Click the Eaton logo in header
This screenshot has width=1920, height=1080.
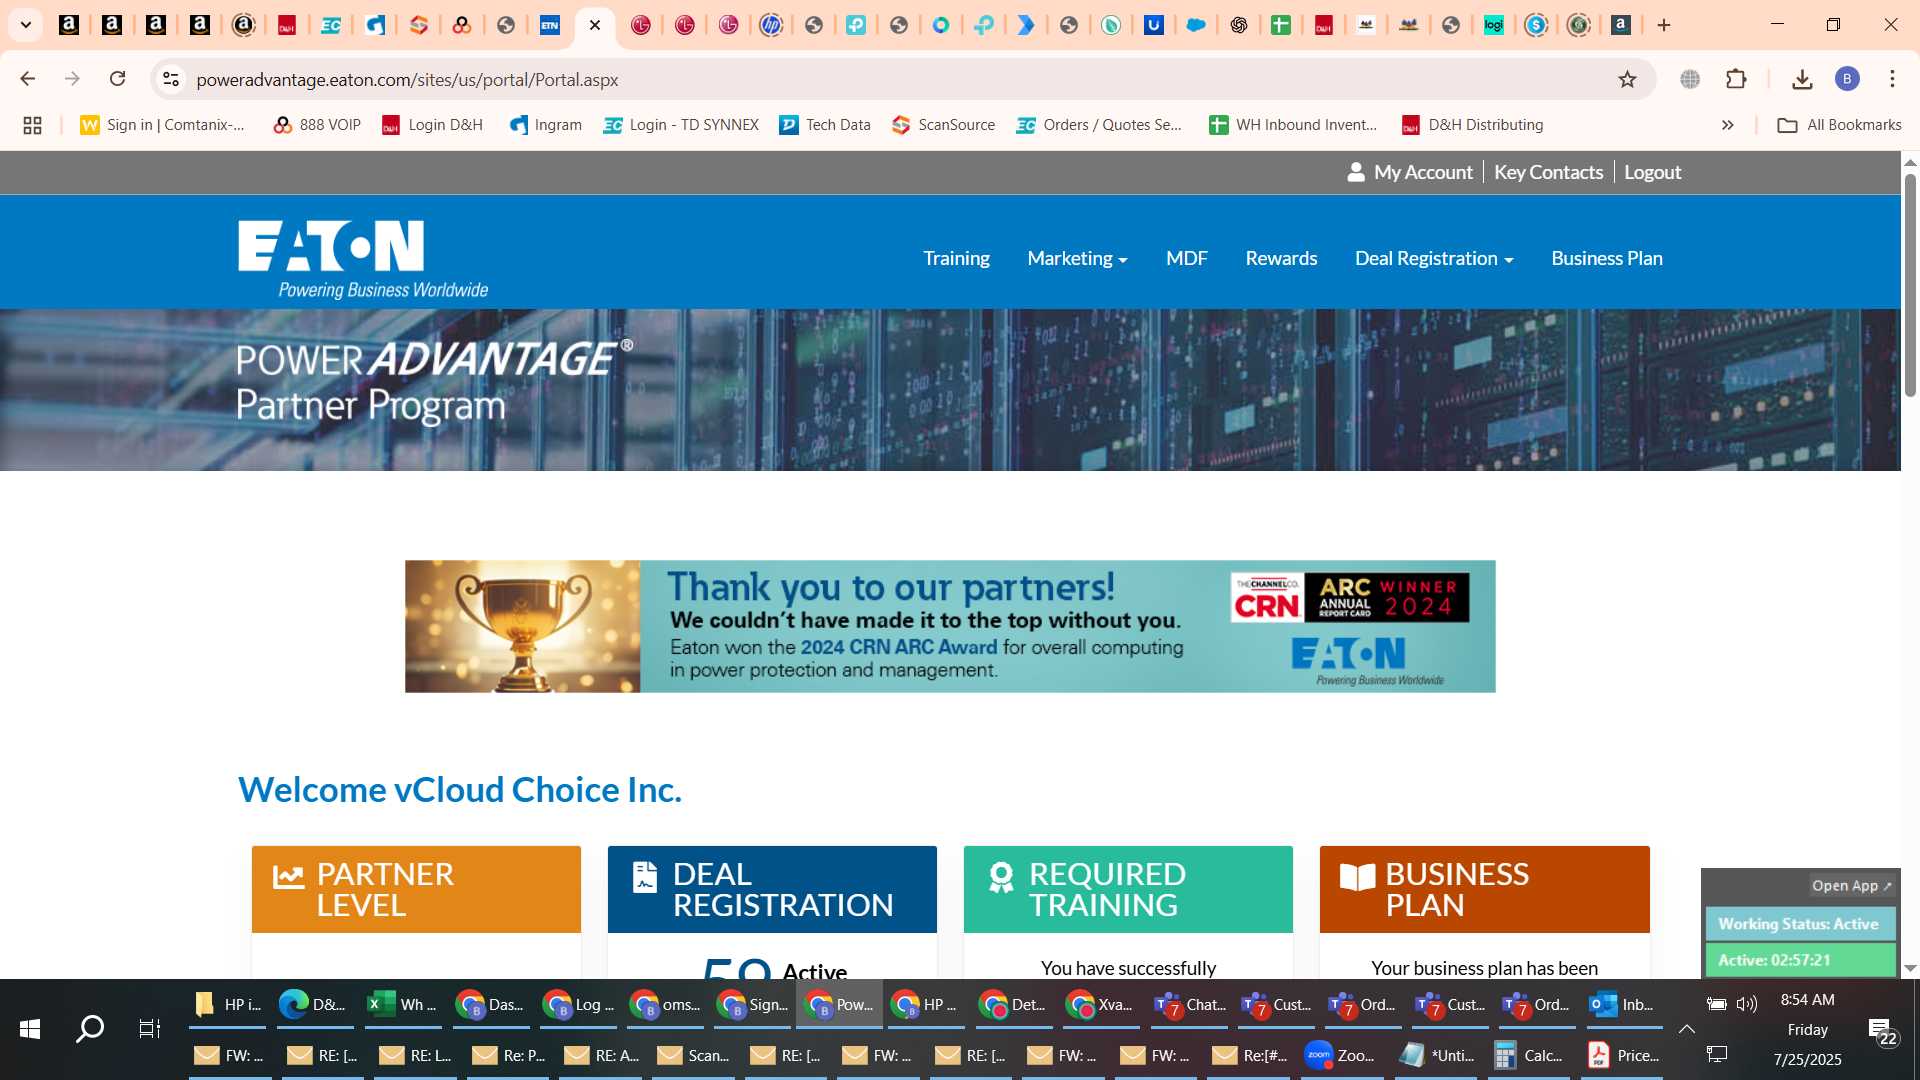(362, 259)
